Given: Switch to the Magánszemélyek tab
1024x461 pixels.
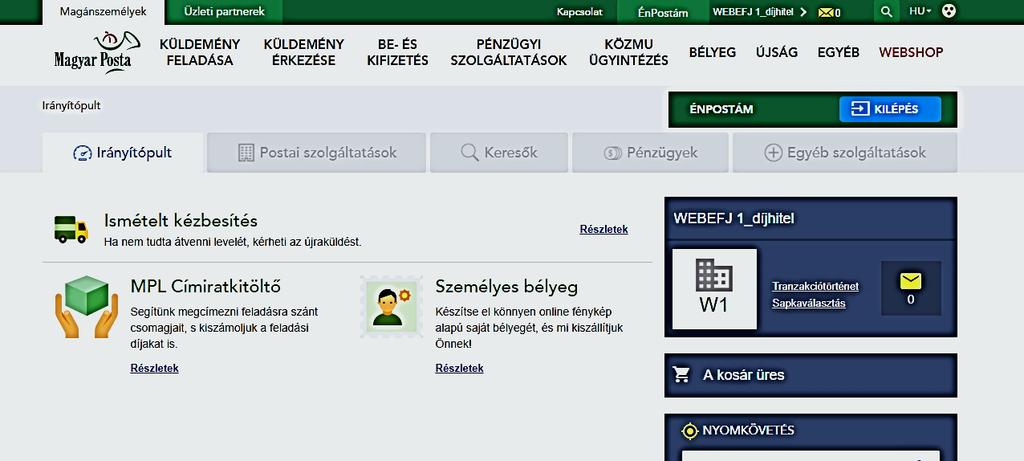Looking at the screenshot, I should click(103, 12).
